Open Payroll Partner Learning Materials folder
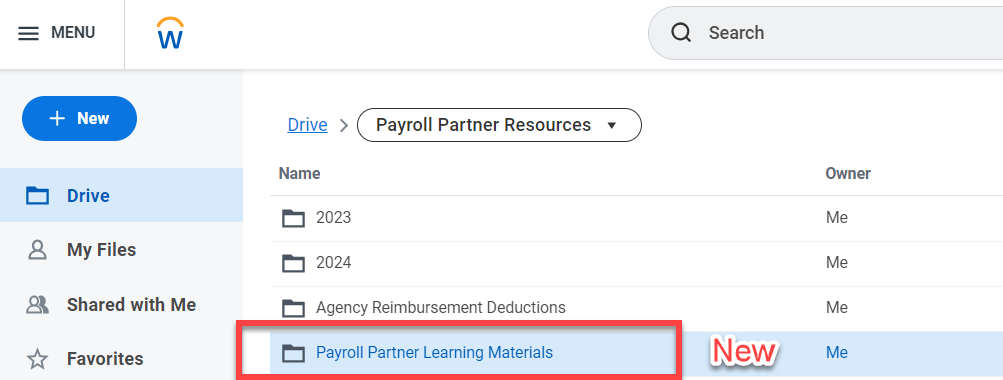 pyautogui.click(x=434, y=352)
